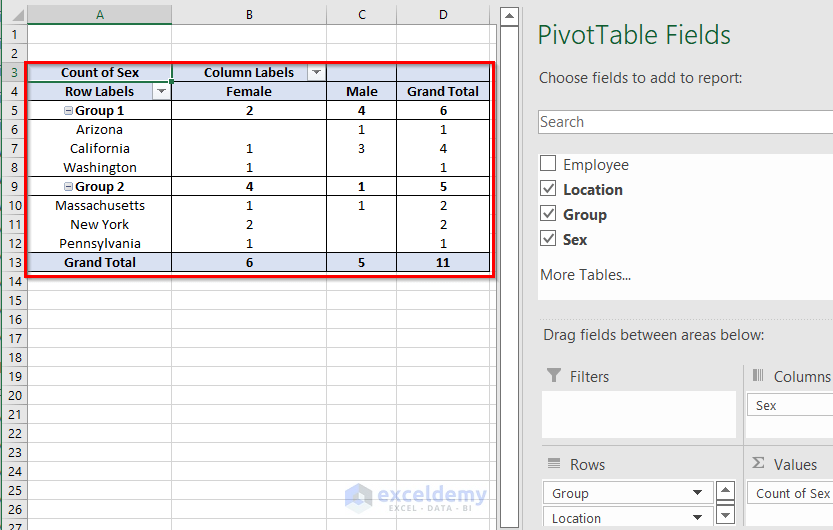Select the Location field name
This screenshot has width=833, height=530.
point(593,190)
